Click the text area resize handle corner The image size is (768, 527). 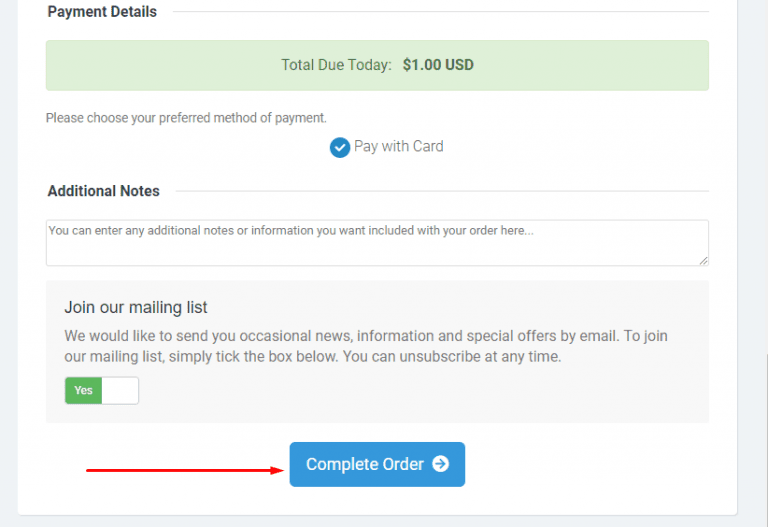(x=703, y=261)
